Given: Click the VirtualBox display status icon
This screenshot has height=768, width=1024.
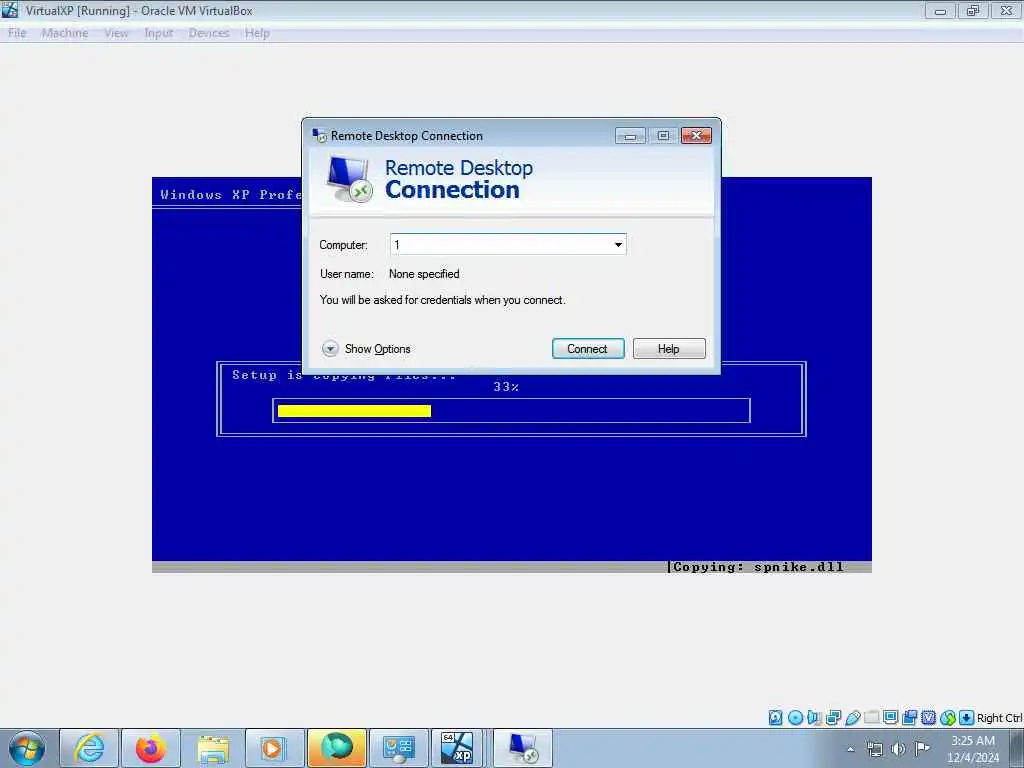Looking at the screenshot, I should click(890, 718).
